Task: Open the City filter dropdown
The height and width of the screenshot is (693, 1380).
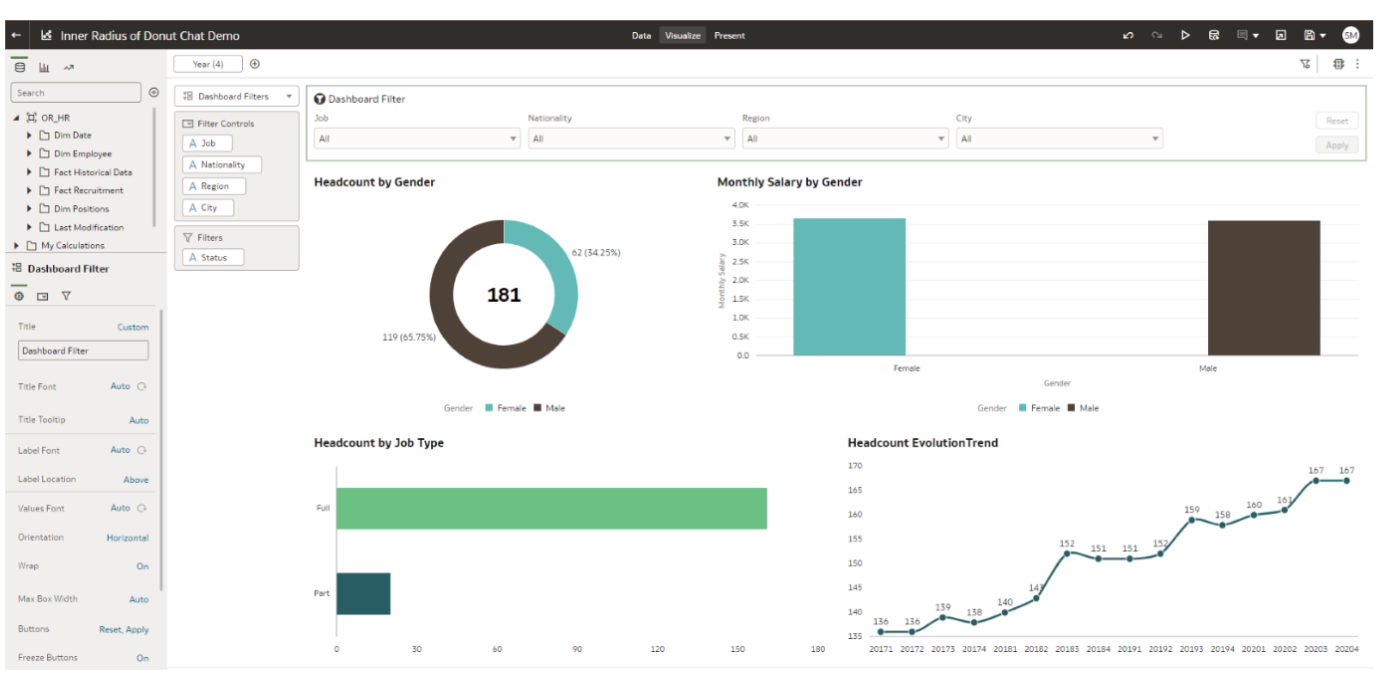Action: (x=1059, y=139)
